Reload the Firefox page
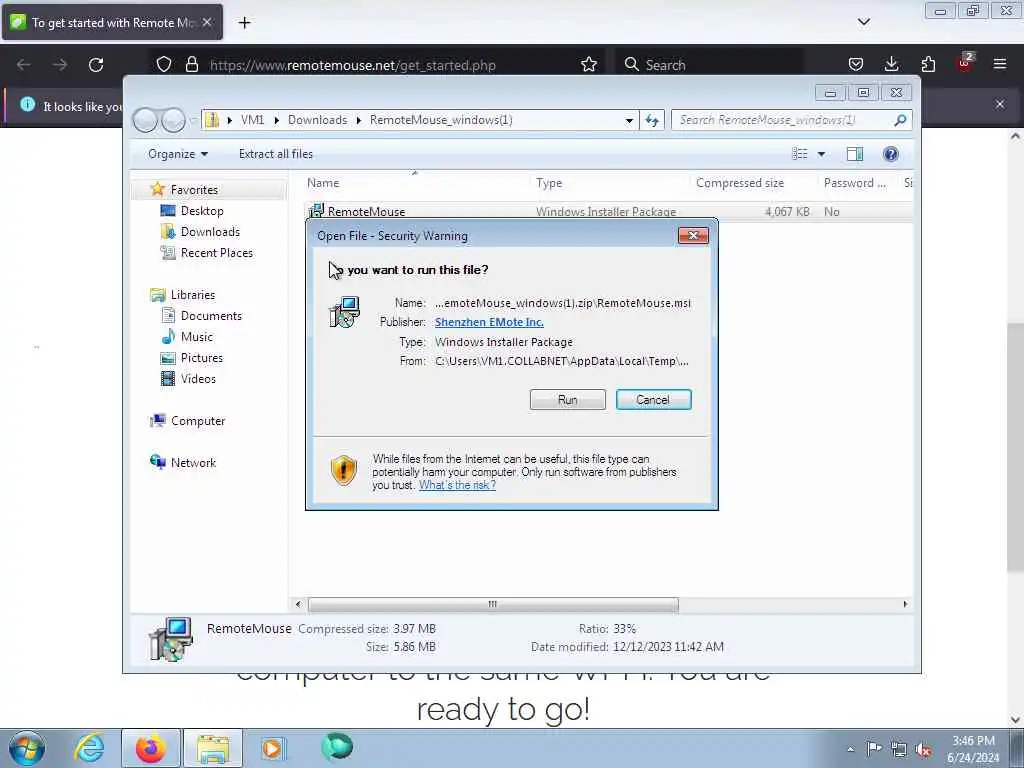Screen dimensions: 1024x768 click(x=96, y=65)
